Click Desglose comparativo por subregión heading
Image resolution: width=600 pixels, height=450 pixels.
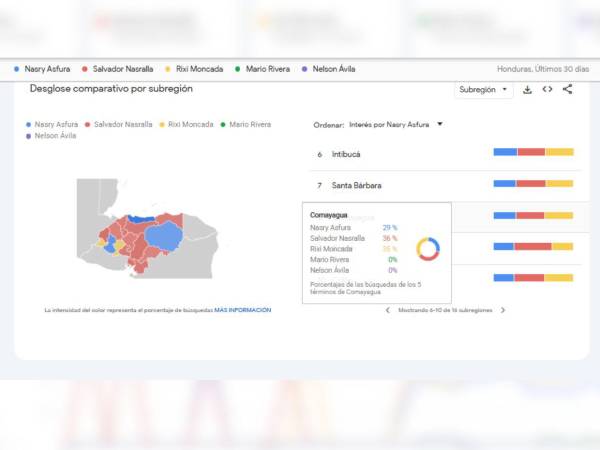coord(111,89)
